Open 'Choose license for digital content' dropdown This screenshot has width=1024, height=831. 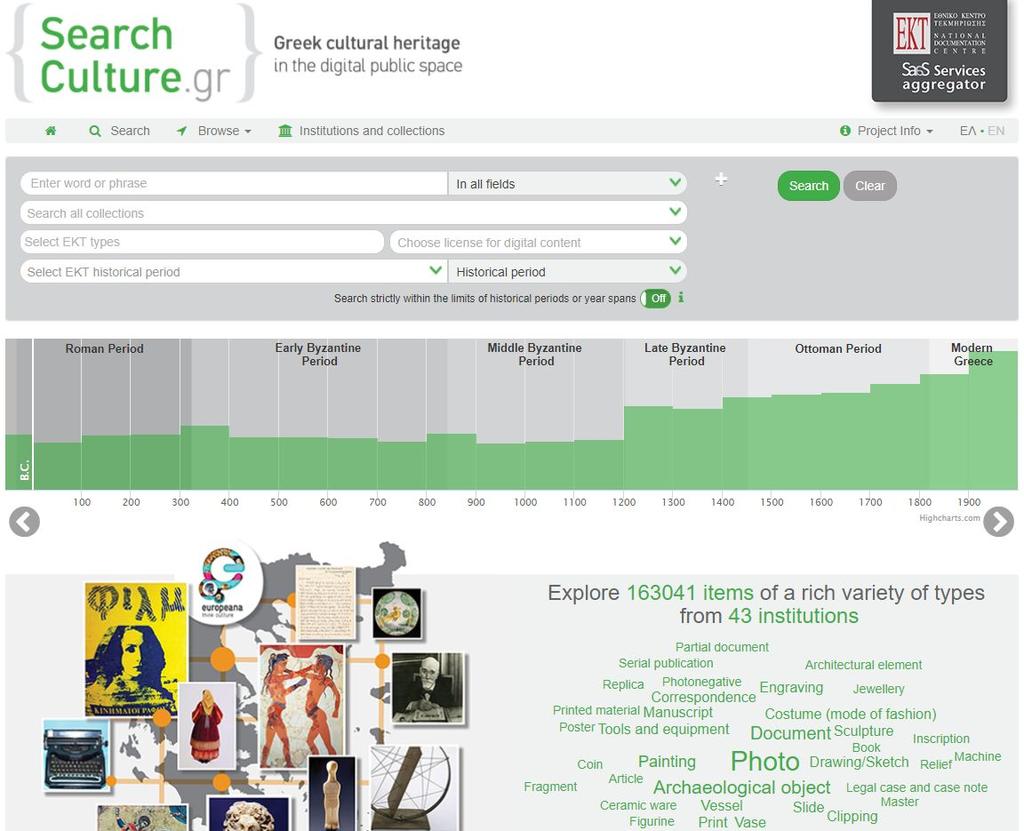(538, 242)
